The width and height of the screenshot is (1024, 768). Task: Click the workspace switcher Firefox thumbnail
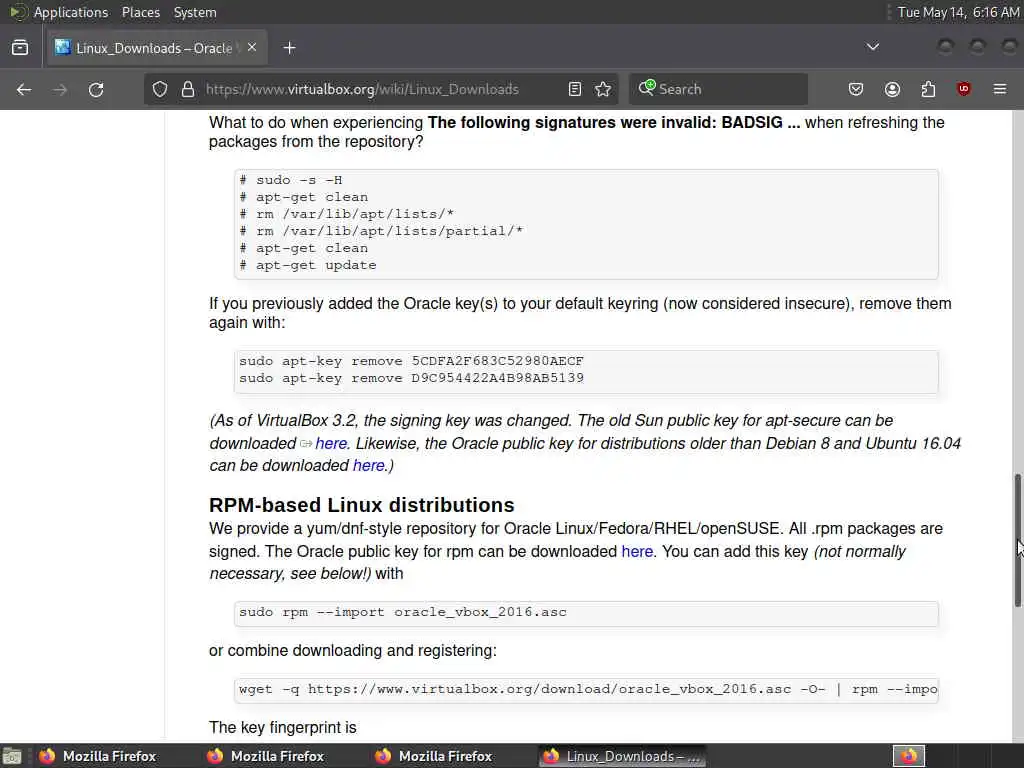click(x=909, y=756)
